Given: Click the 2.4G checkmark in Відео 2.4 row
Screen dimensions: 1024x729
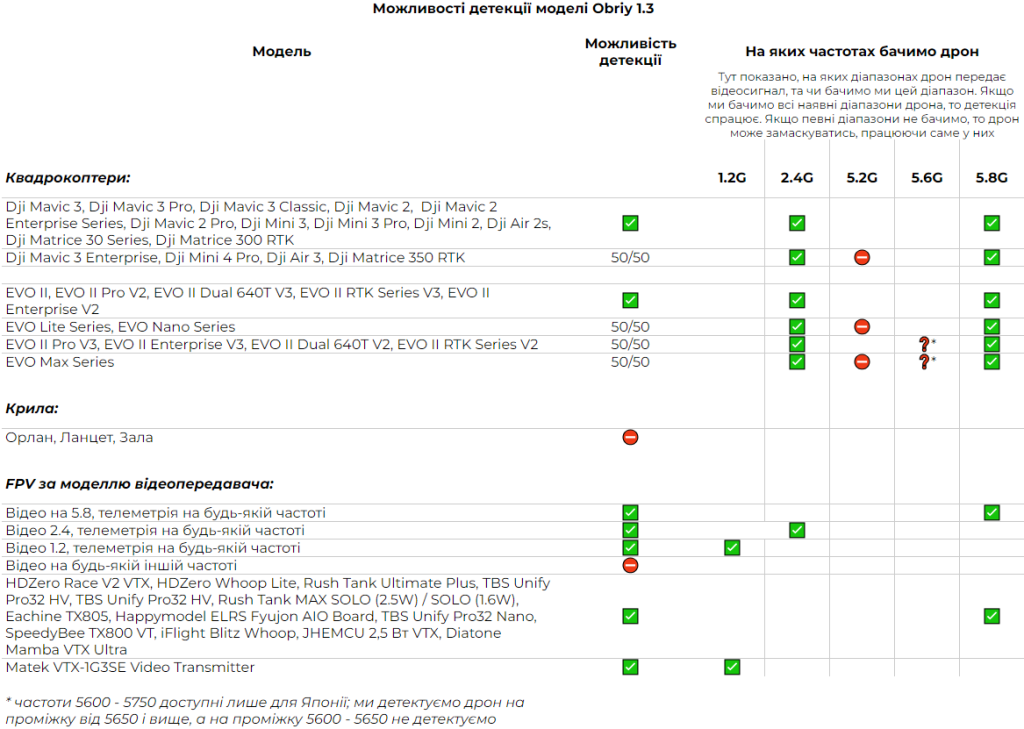Looking at the screenshot, I should pos(797,530).
